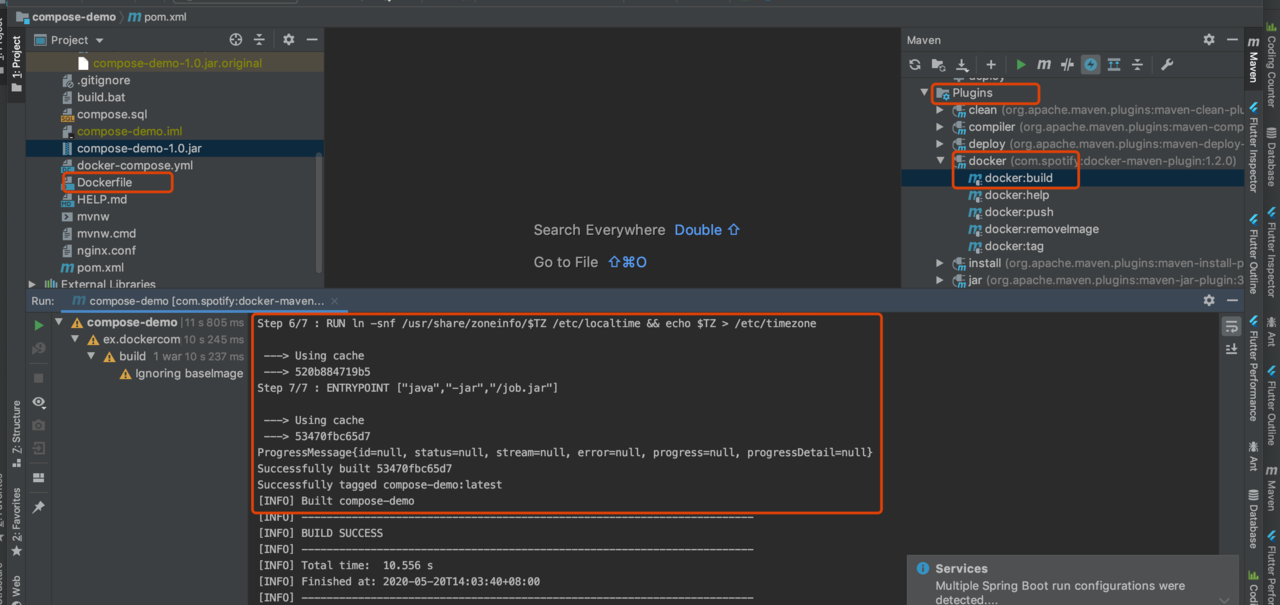Screen dimensions: 1280x605
Task: Expand the jar plugin node
Action: click(940, 280)
